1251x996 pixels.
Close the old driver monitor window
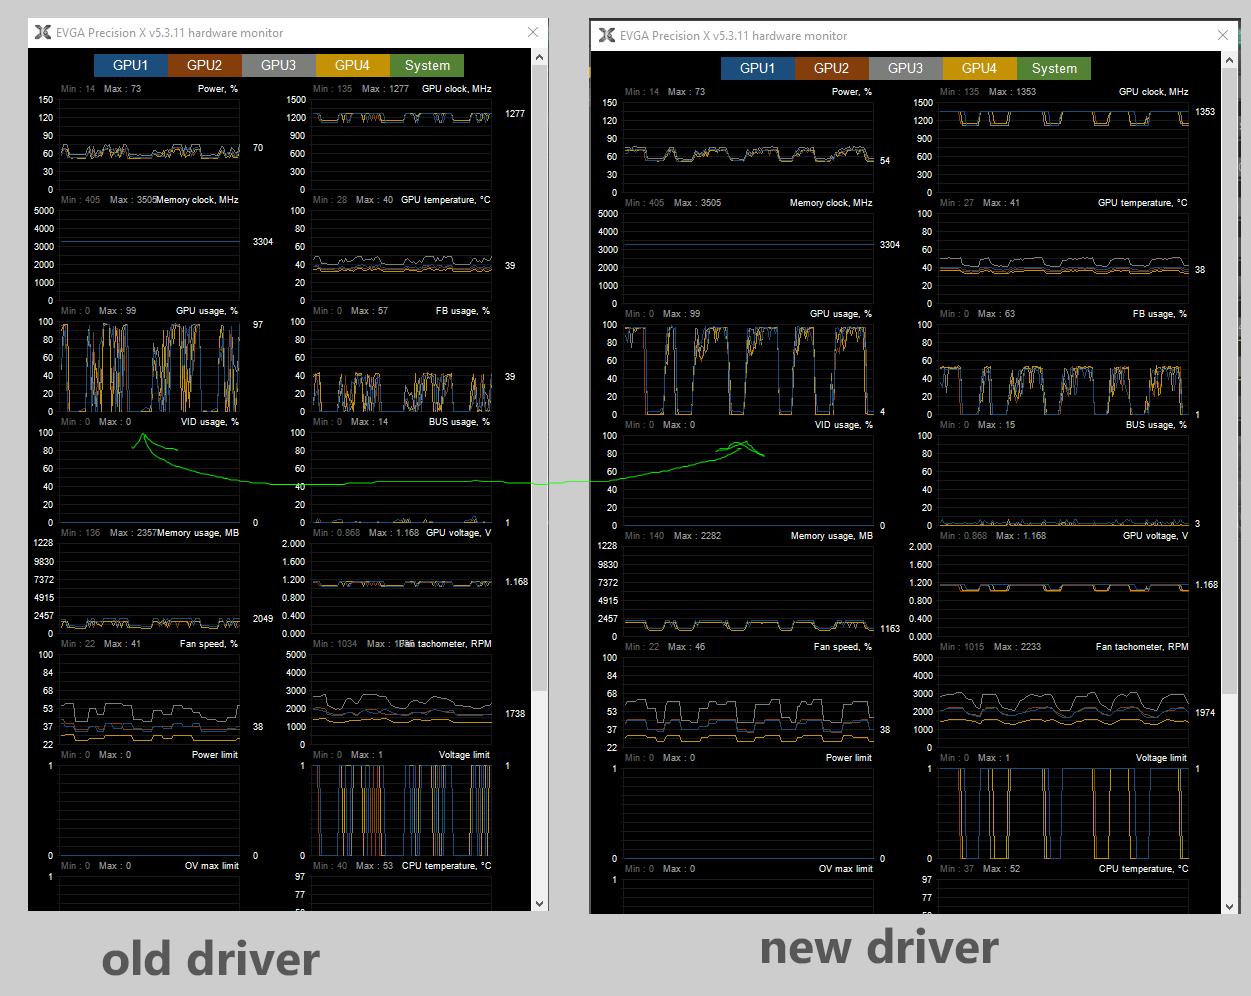click(533, 32)
